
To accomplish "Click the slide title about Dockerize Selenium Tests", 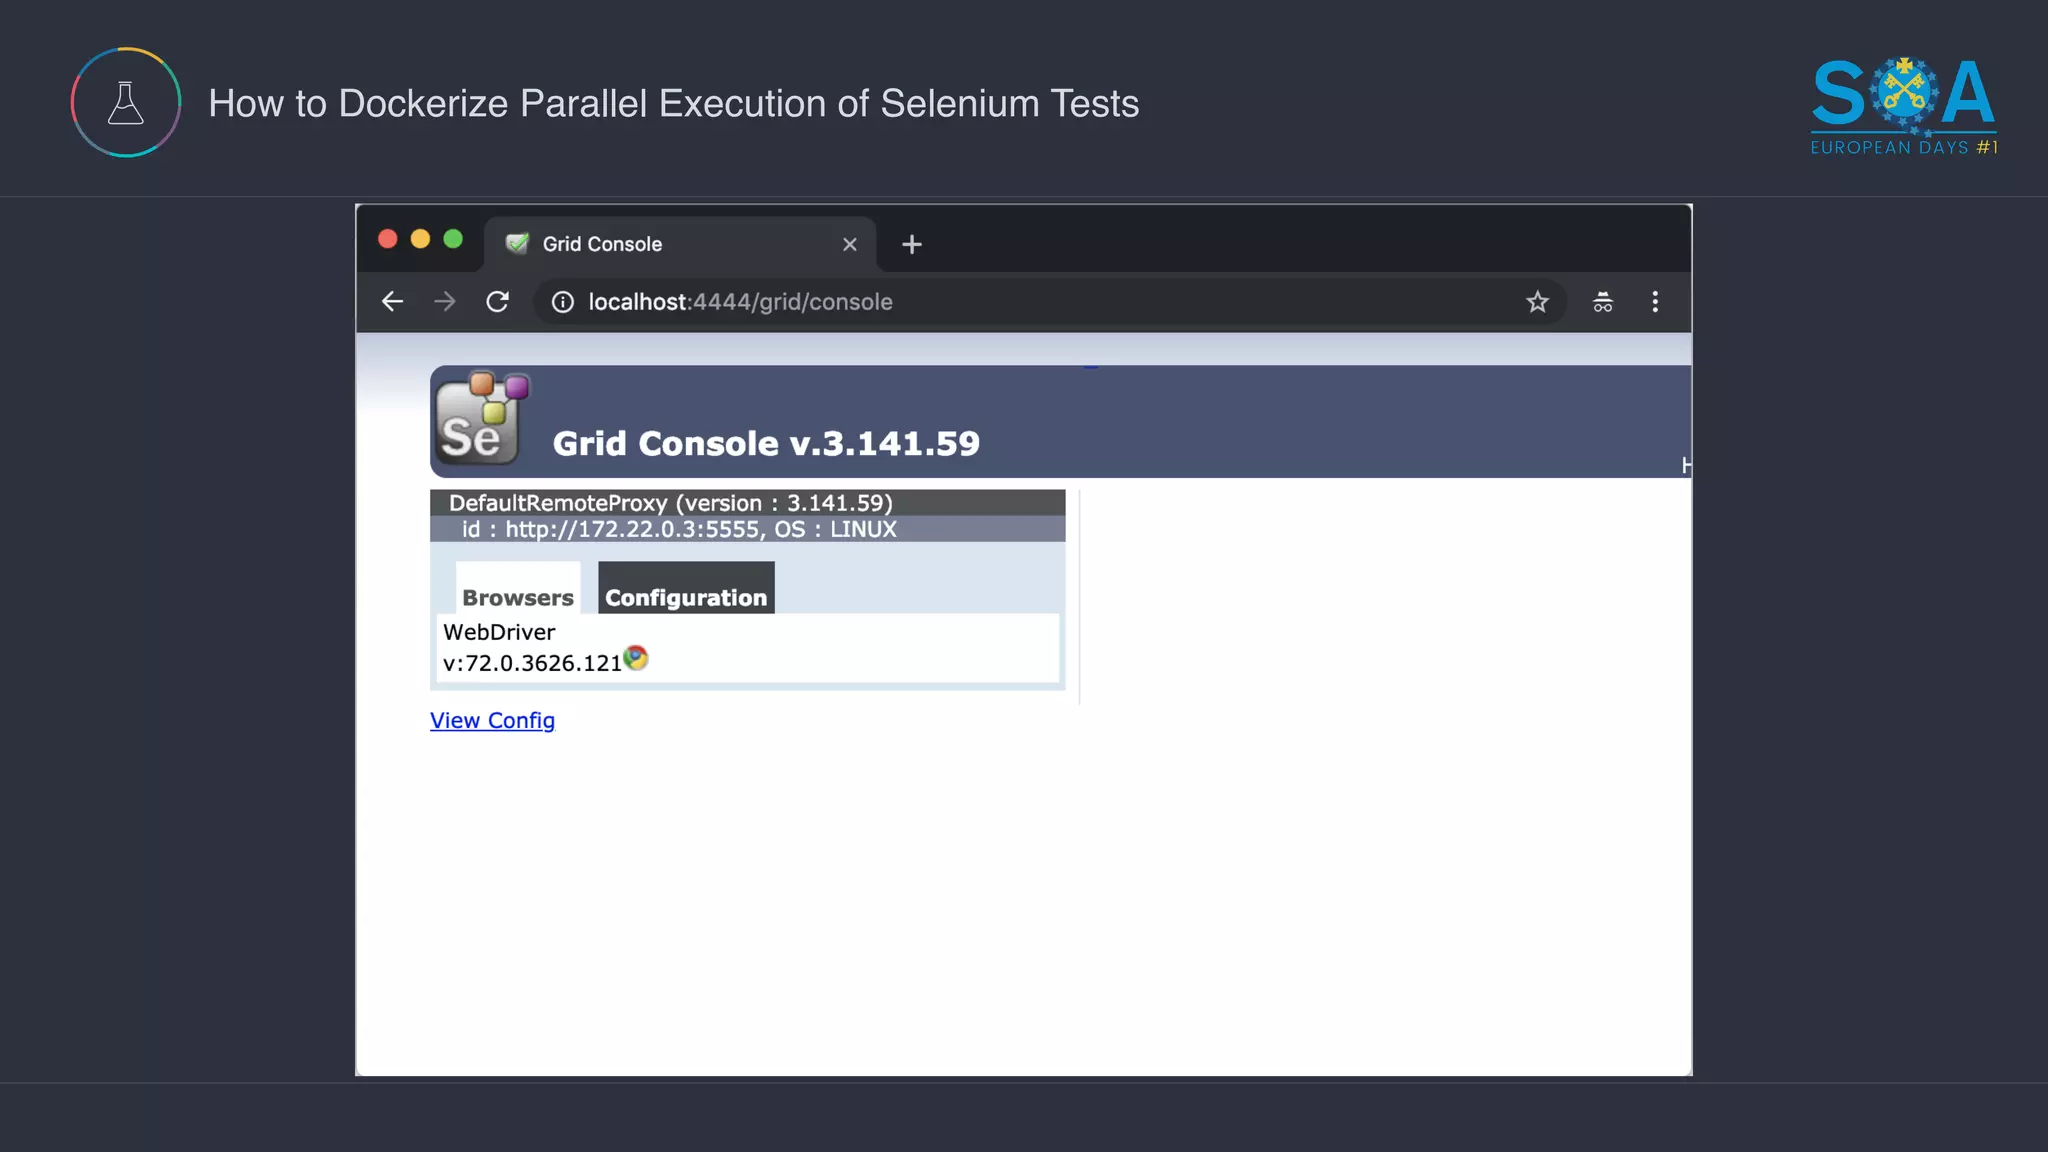I will click(x=674, y=103).
